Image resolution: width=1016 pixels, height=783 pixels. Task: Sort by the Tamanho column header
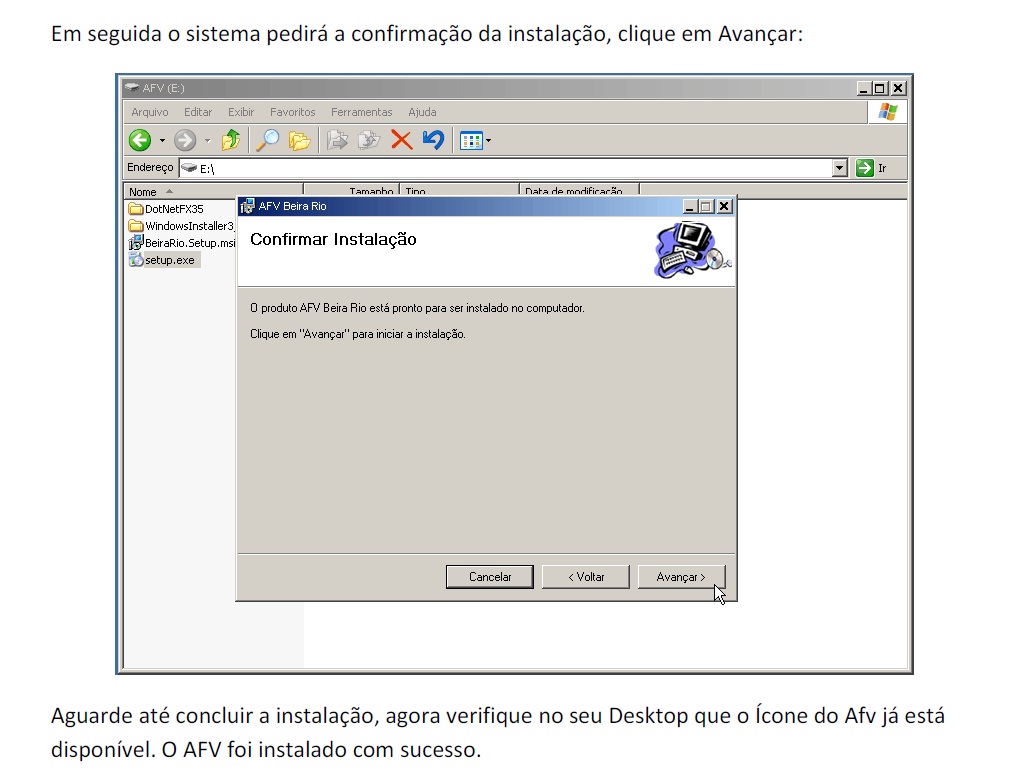click(x=351, y=191)
